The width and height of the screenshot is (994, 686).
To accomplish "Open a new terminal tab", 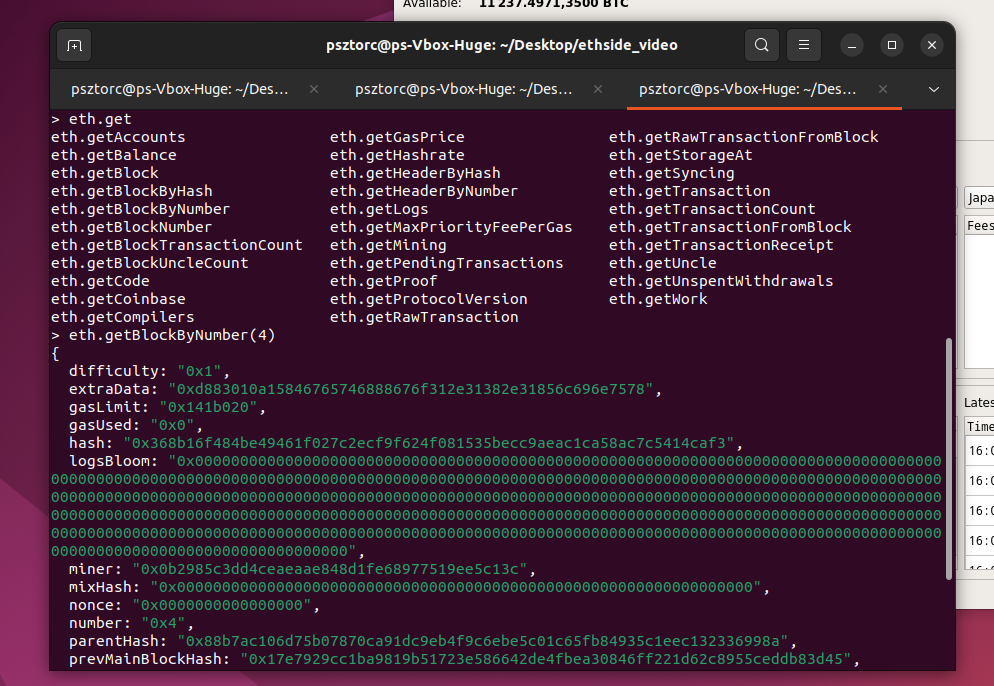I will click(x=74, y=45).
